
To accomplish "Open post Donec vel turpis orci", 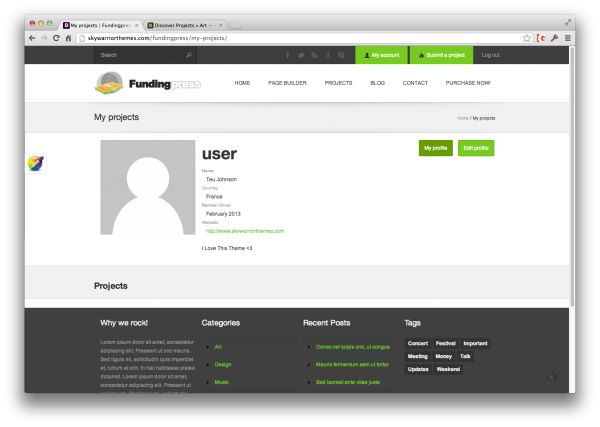I will click(x=353, y=347).
